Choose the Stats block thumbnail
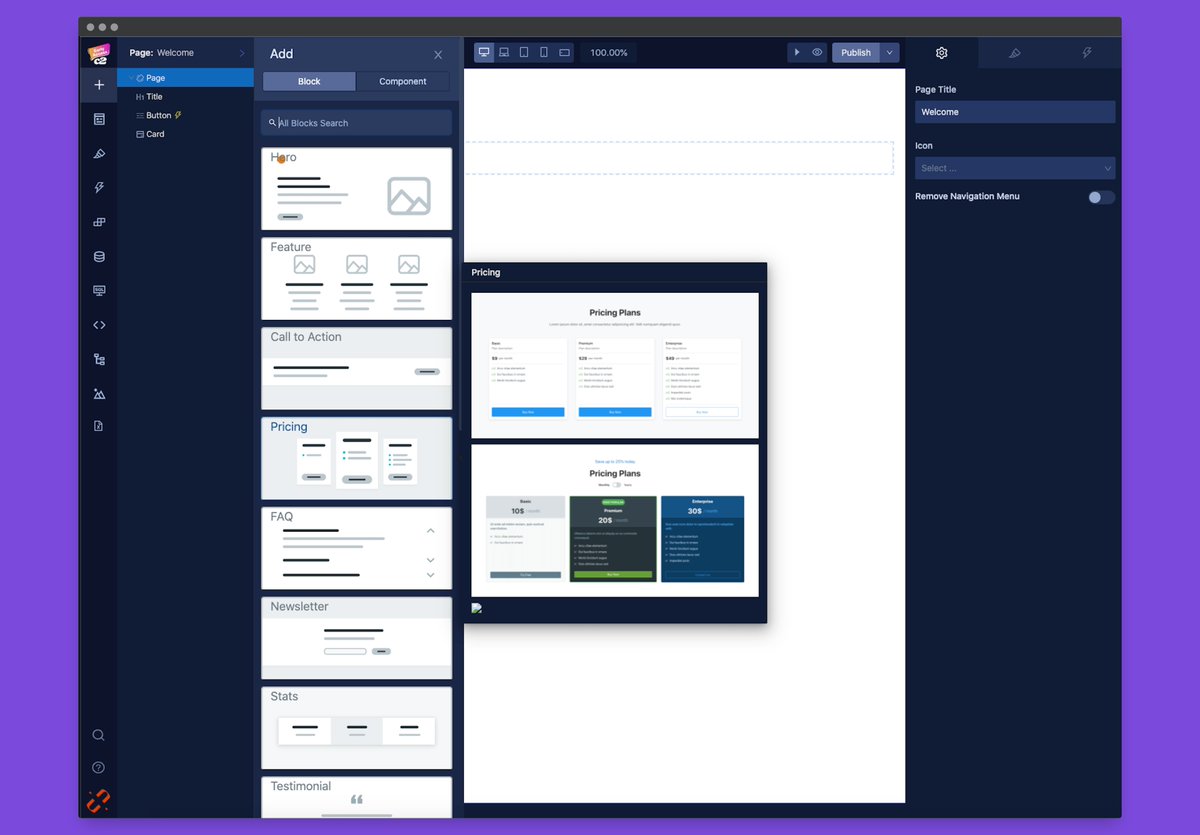 [x=357, y=728]
